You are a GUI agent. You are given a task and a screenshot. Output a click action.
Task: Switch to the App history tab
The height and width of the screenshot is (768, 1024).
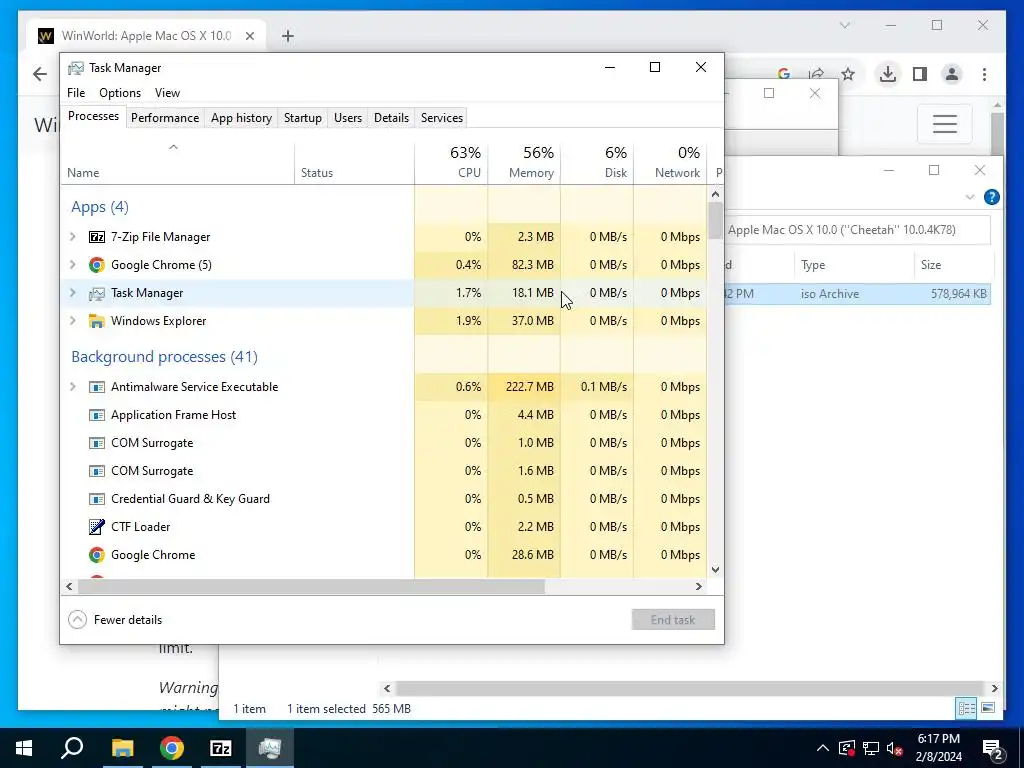coord(241,118)
